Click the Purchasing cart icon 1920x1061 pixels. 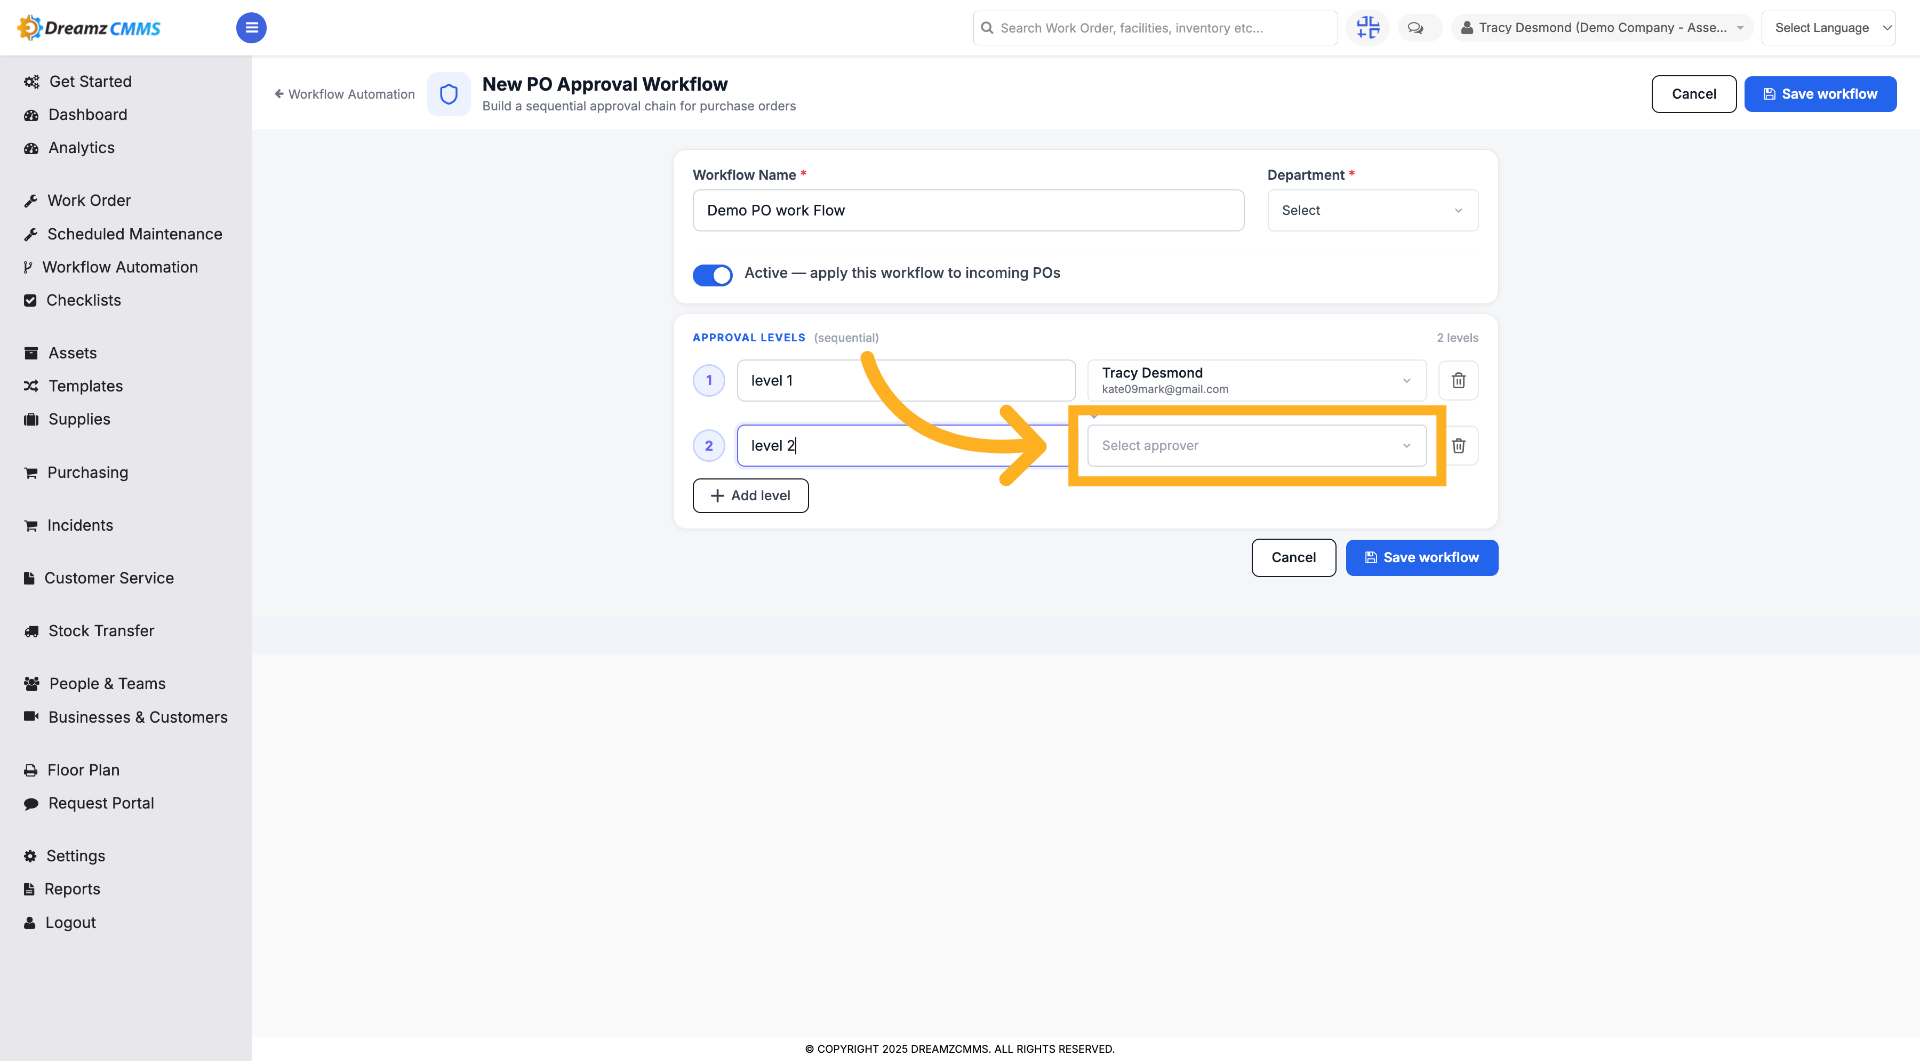(x=31, y=472)
